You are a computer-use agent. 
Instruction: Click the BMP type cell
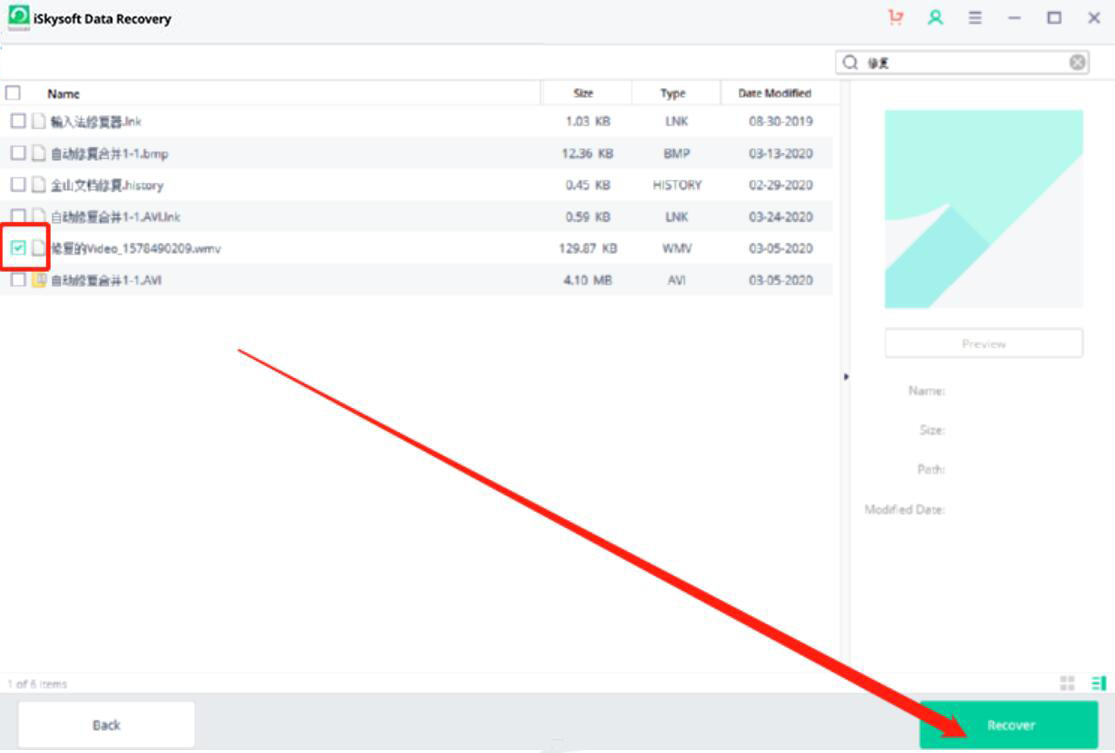tap(677, 153)
